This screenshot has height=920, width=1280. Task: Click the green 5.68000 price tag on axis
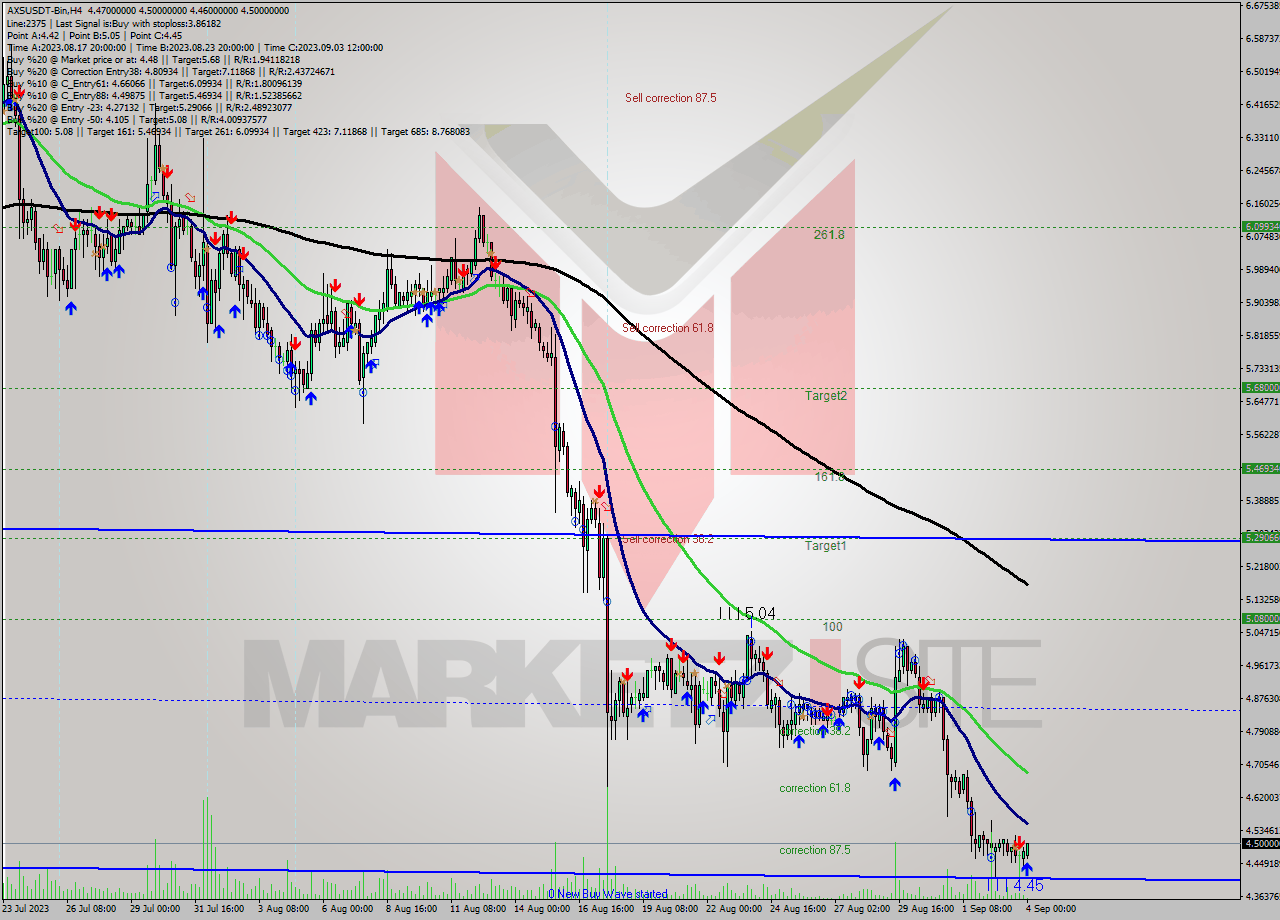(1260, 387)
